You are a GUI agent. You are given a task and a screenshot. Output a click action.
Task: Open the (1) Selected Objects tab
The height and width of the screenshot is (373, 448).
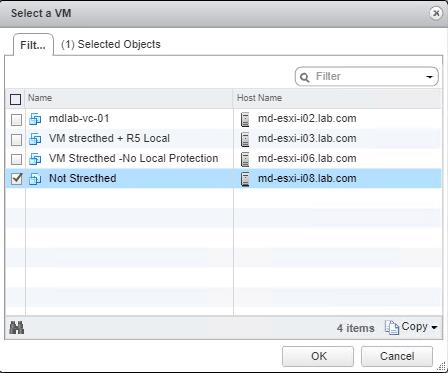coord(111,44)
